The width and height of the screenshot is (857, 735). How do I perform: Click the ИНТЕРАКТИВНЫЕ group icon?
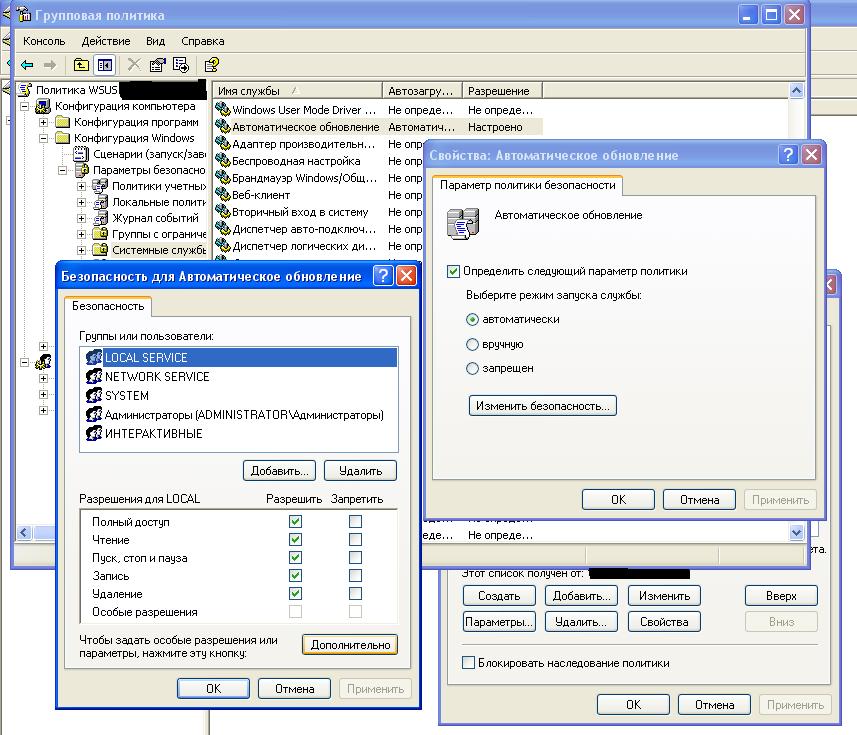(x=94, y=433)
